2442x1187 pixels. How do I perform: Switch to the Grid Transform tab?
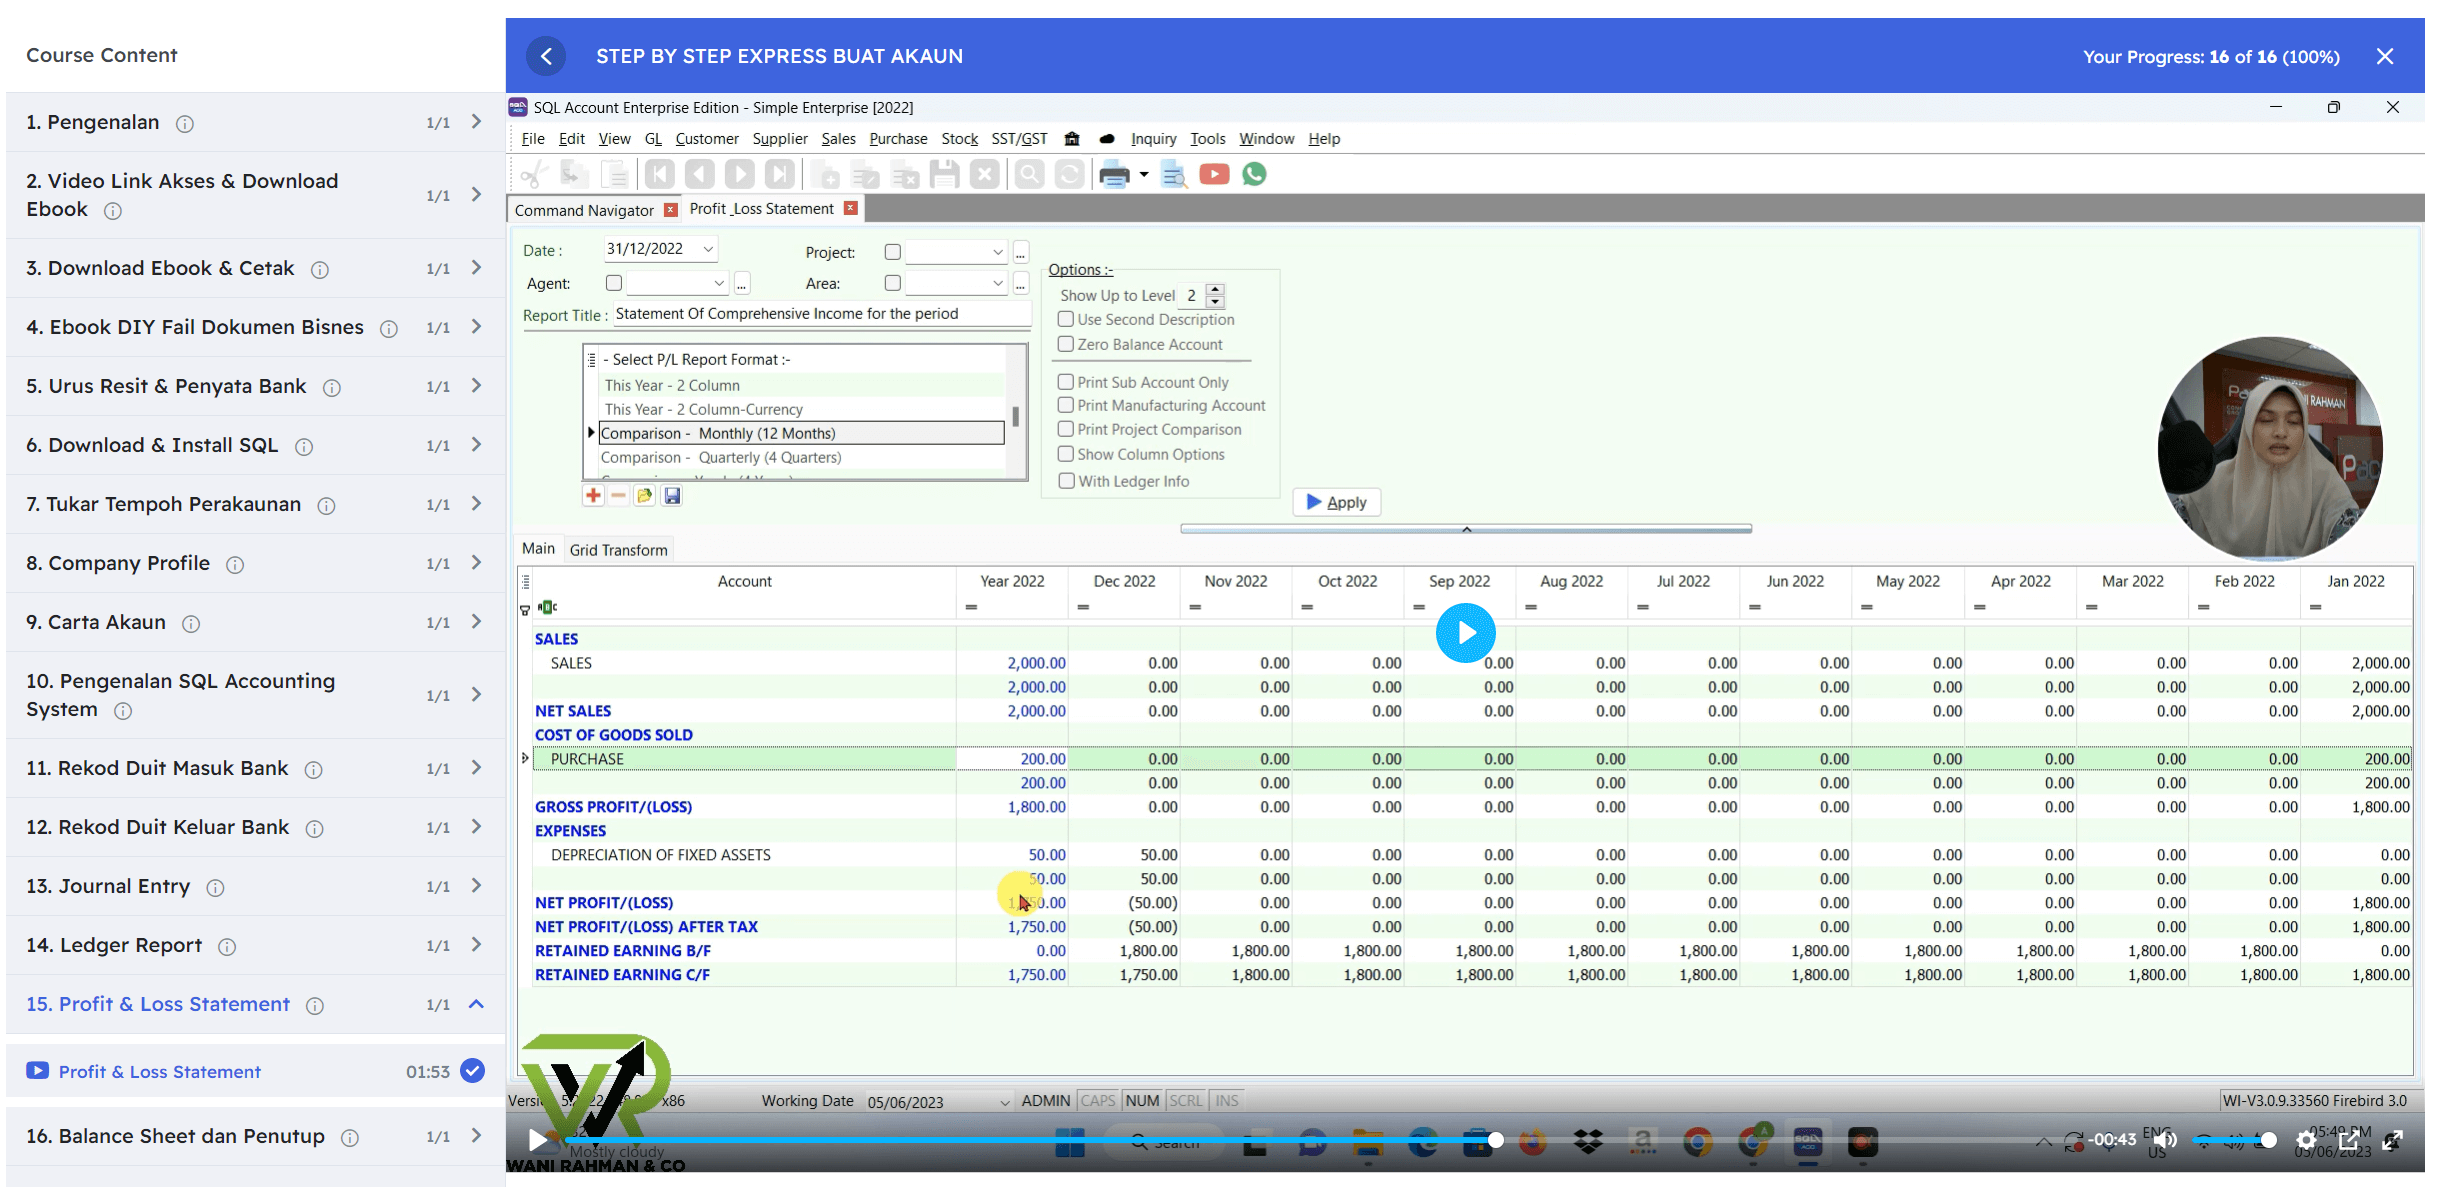point(618,550)
